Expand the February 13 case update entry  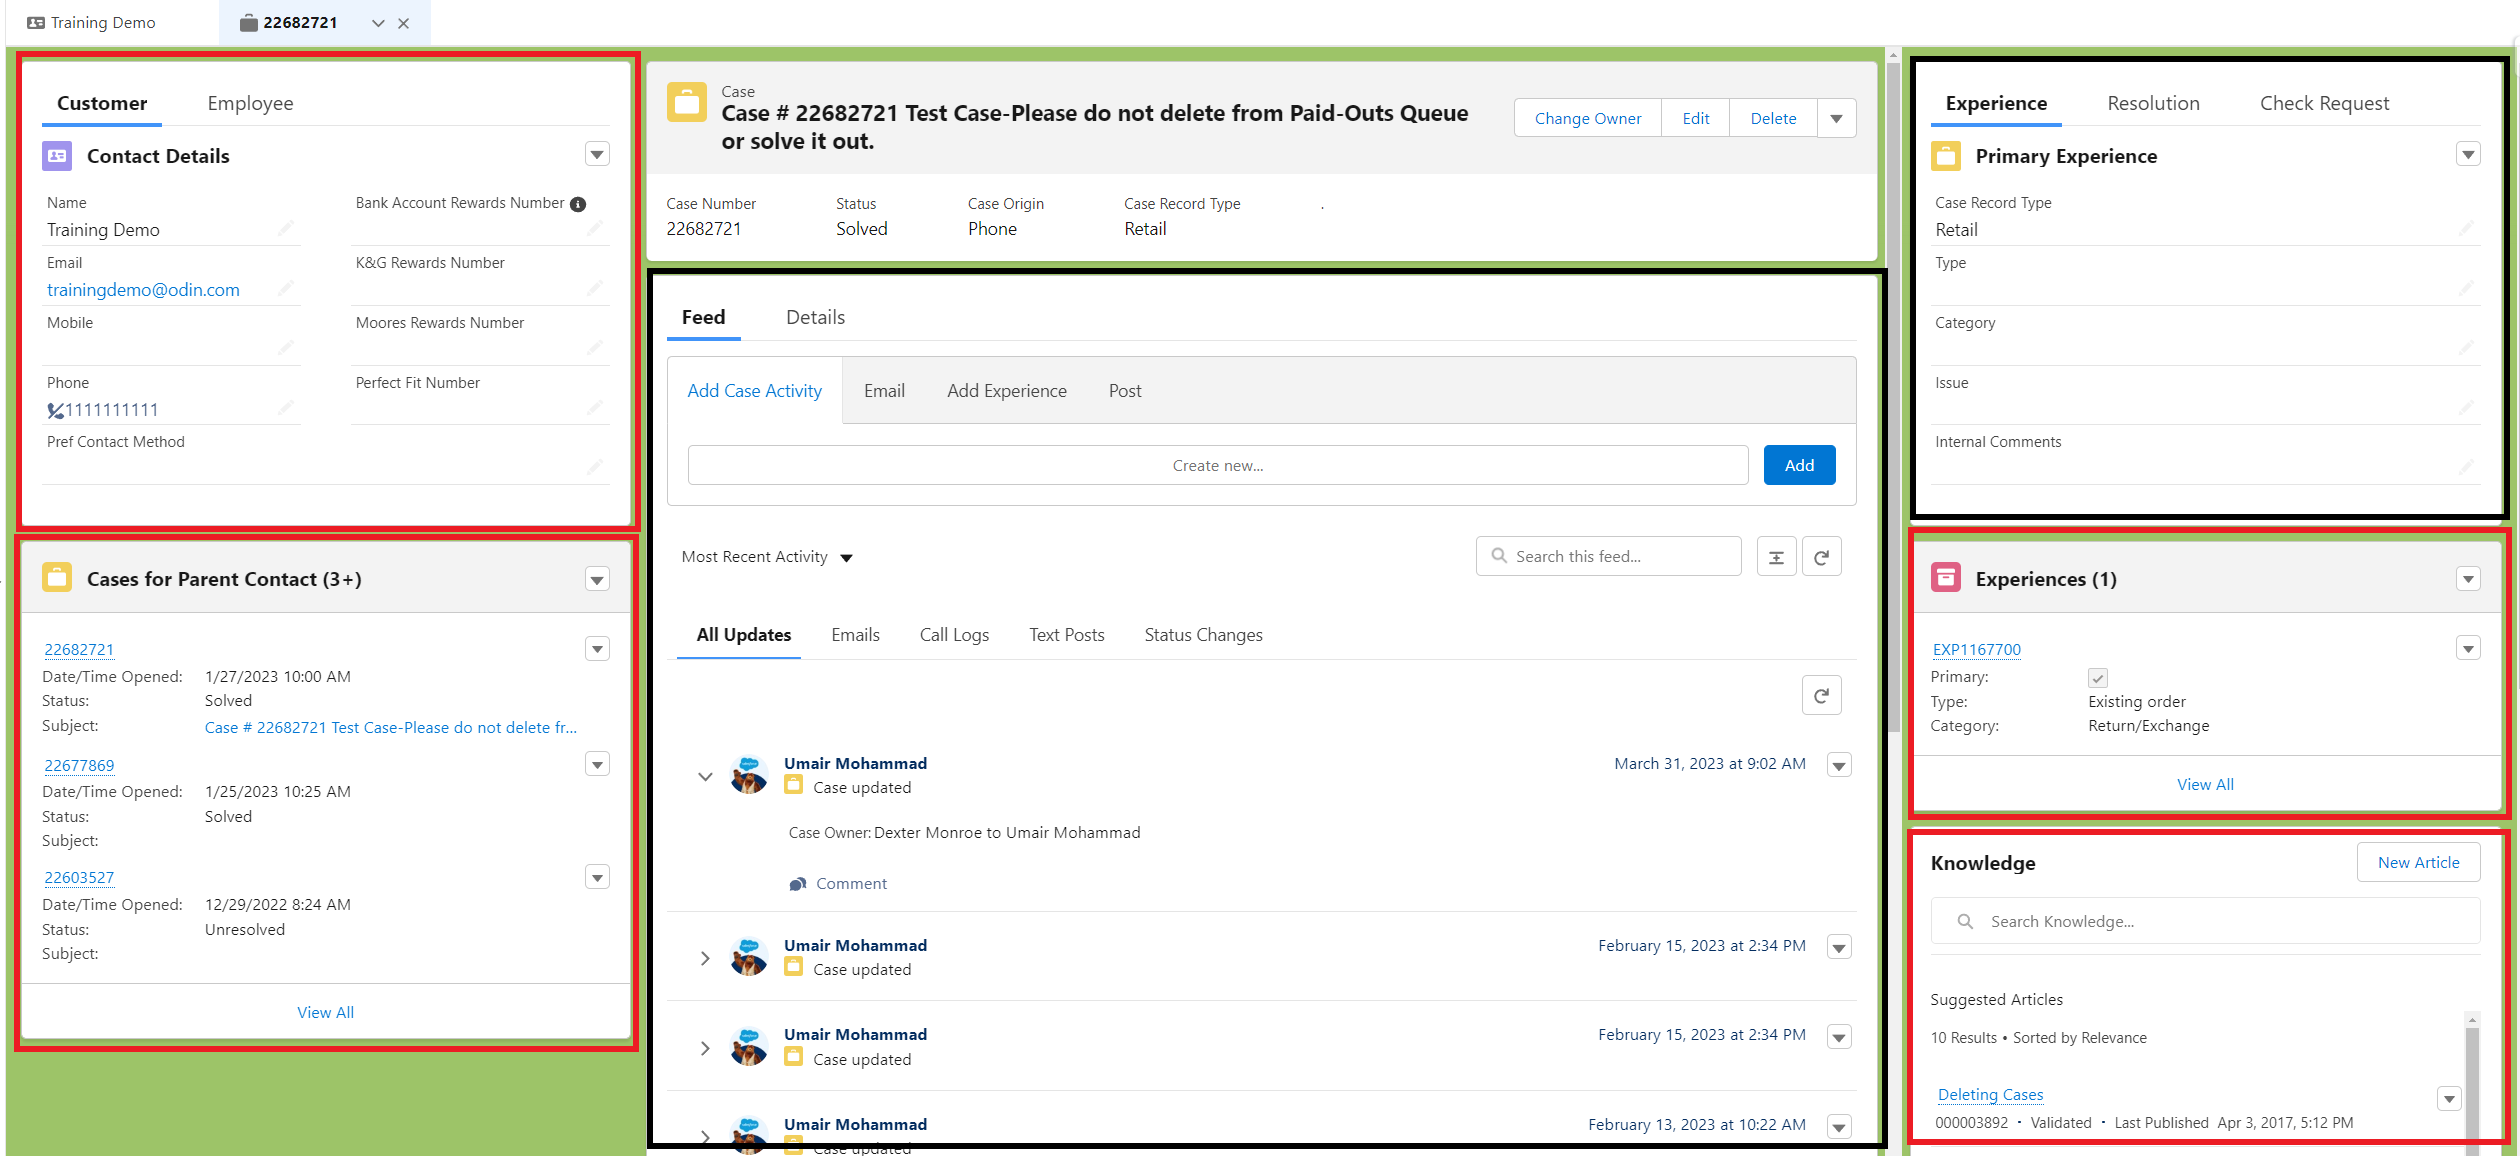[705, 1136]
